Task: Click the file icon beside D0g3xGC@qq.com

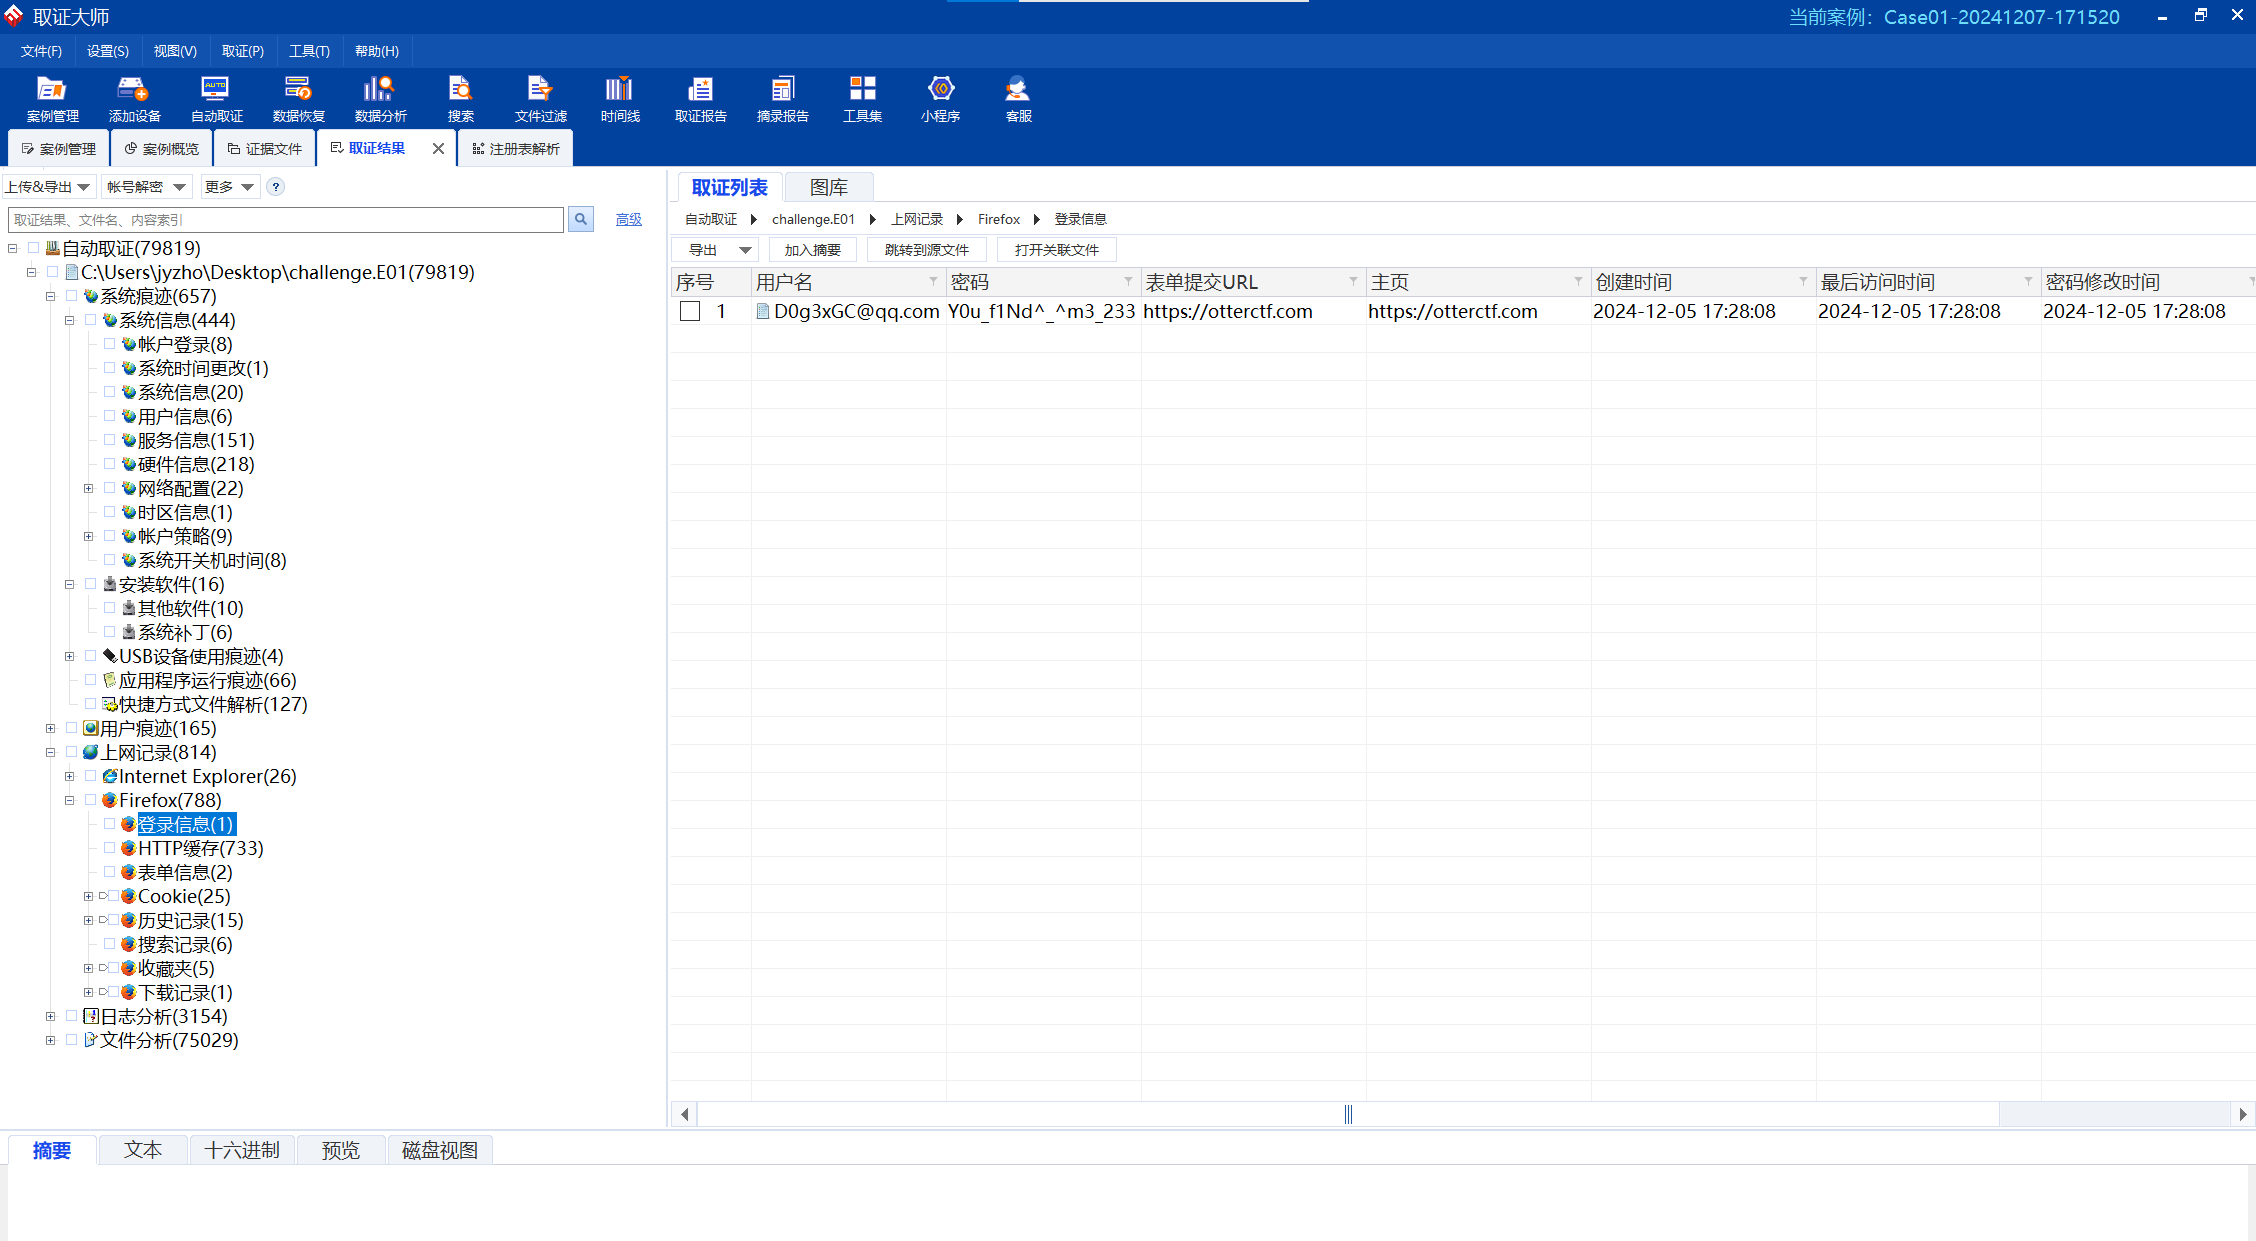Action: (763, 311)
